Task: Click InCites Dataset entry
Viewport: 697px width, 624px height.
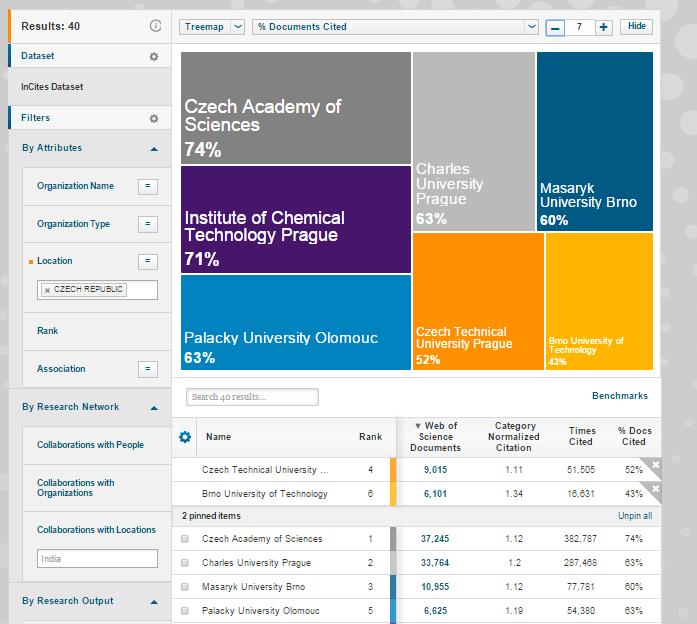Action: 52,87
